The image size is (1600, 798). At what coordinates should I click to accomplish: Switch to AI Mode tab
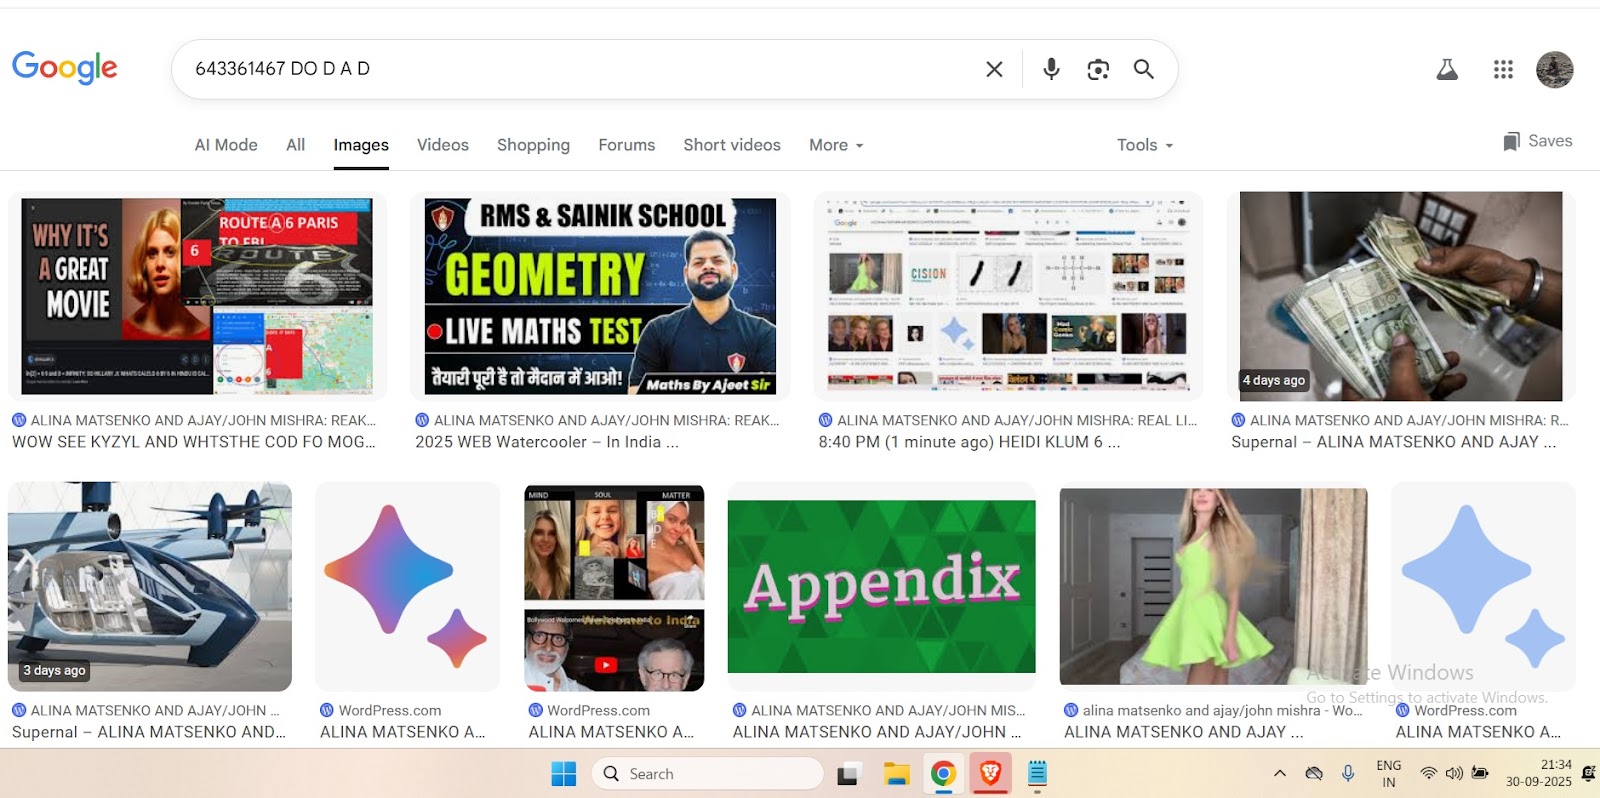tap(226, 145)
